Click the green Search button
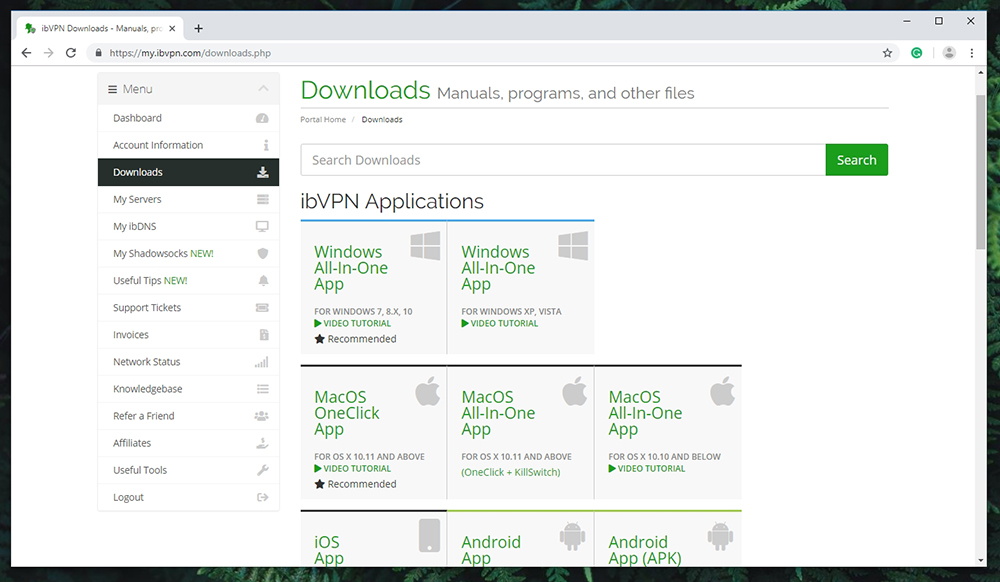 coord(857,160)
